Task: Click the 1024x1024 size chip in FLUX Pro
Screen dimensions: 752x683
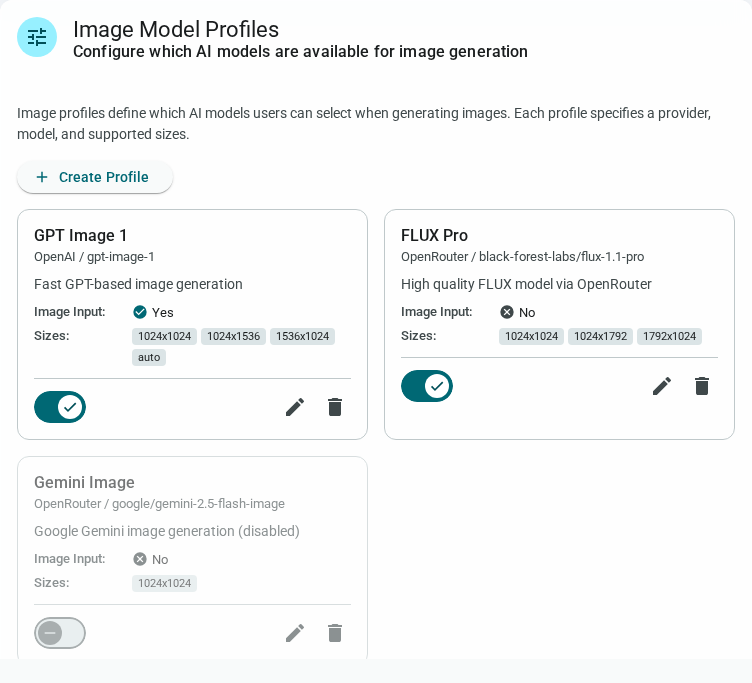Action: [x=531, y=336]
